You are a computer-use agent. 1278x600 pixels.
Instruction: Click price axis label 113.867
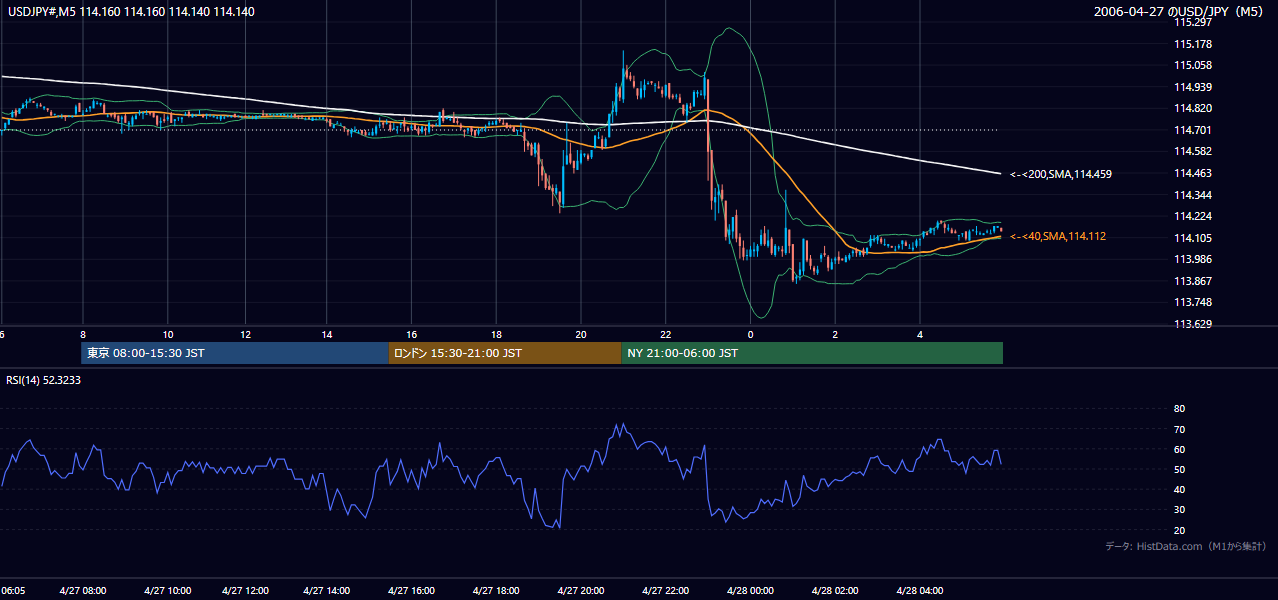coord(1192,281)
